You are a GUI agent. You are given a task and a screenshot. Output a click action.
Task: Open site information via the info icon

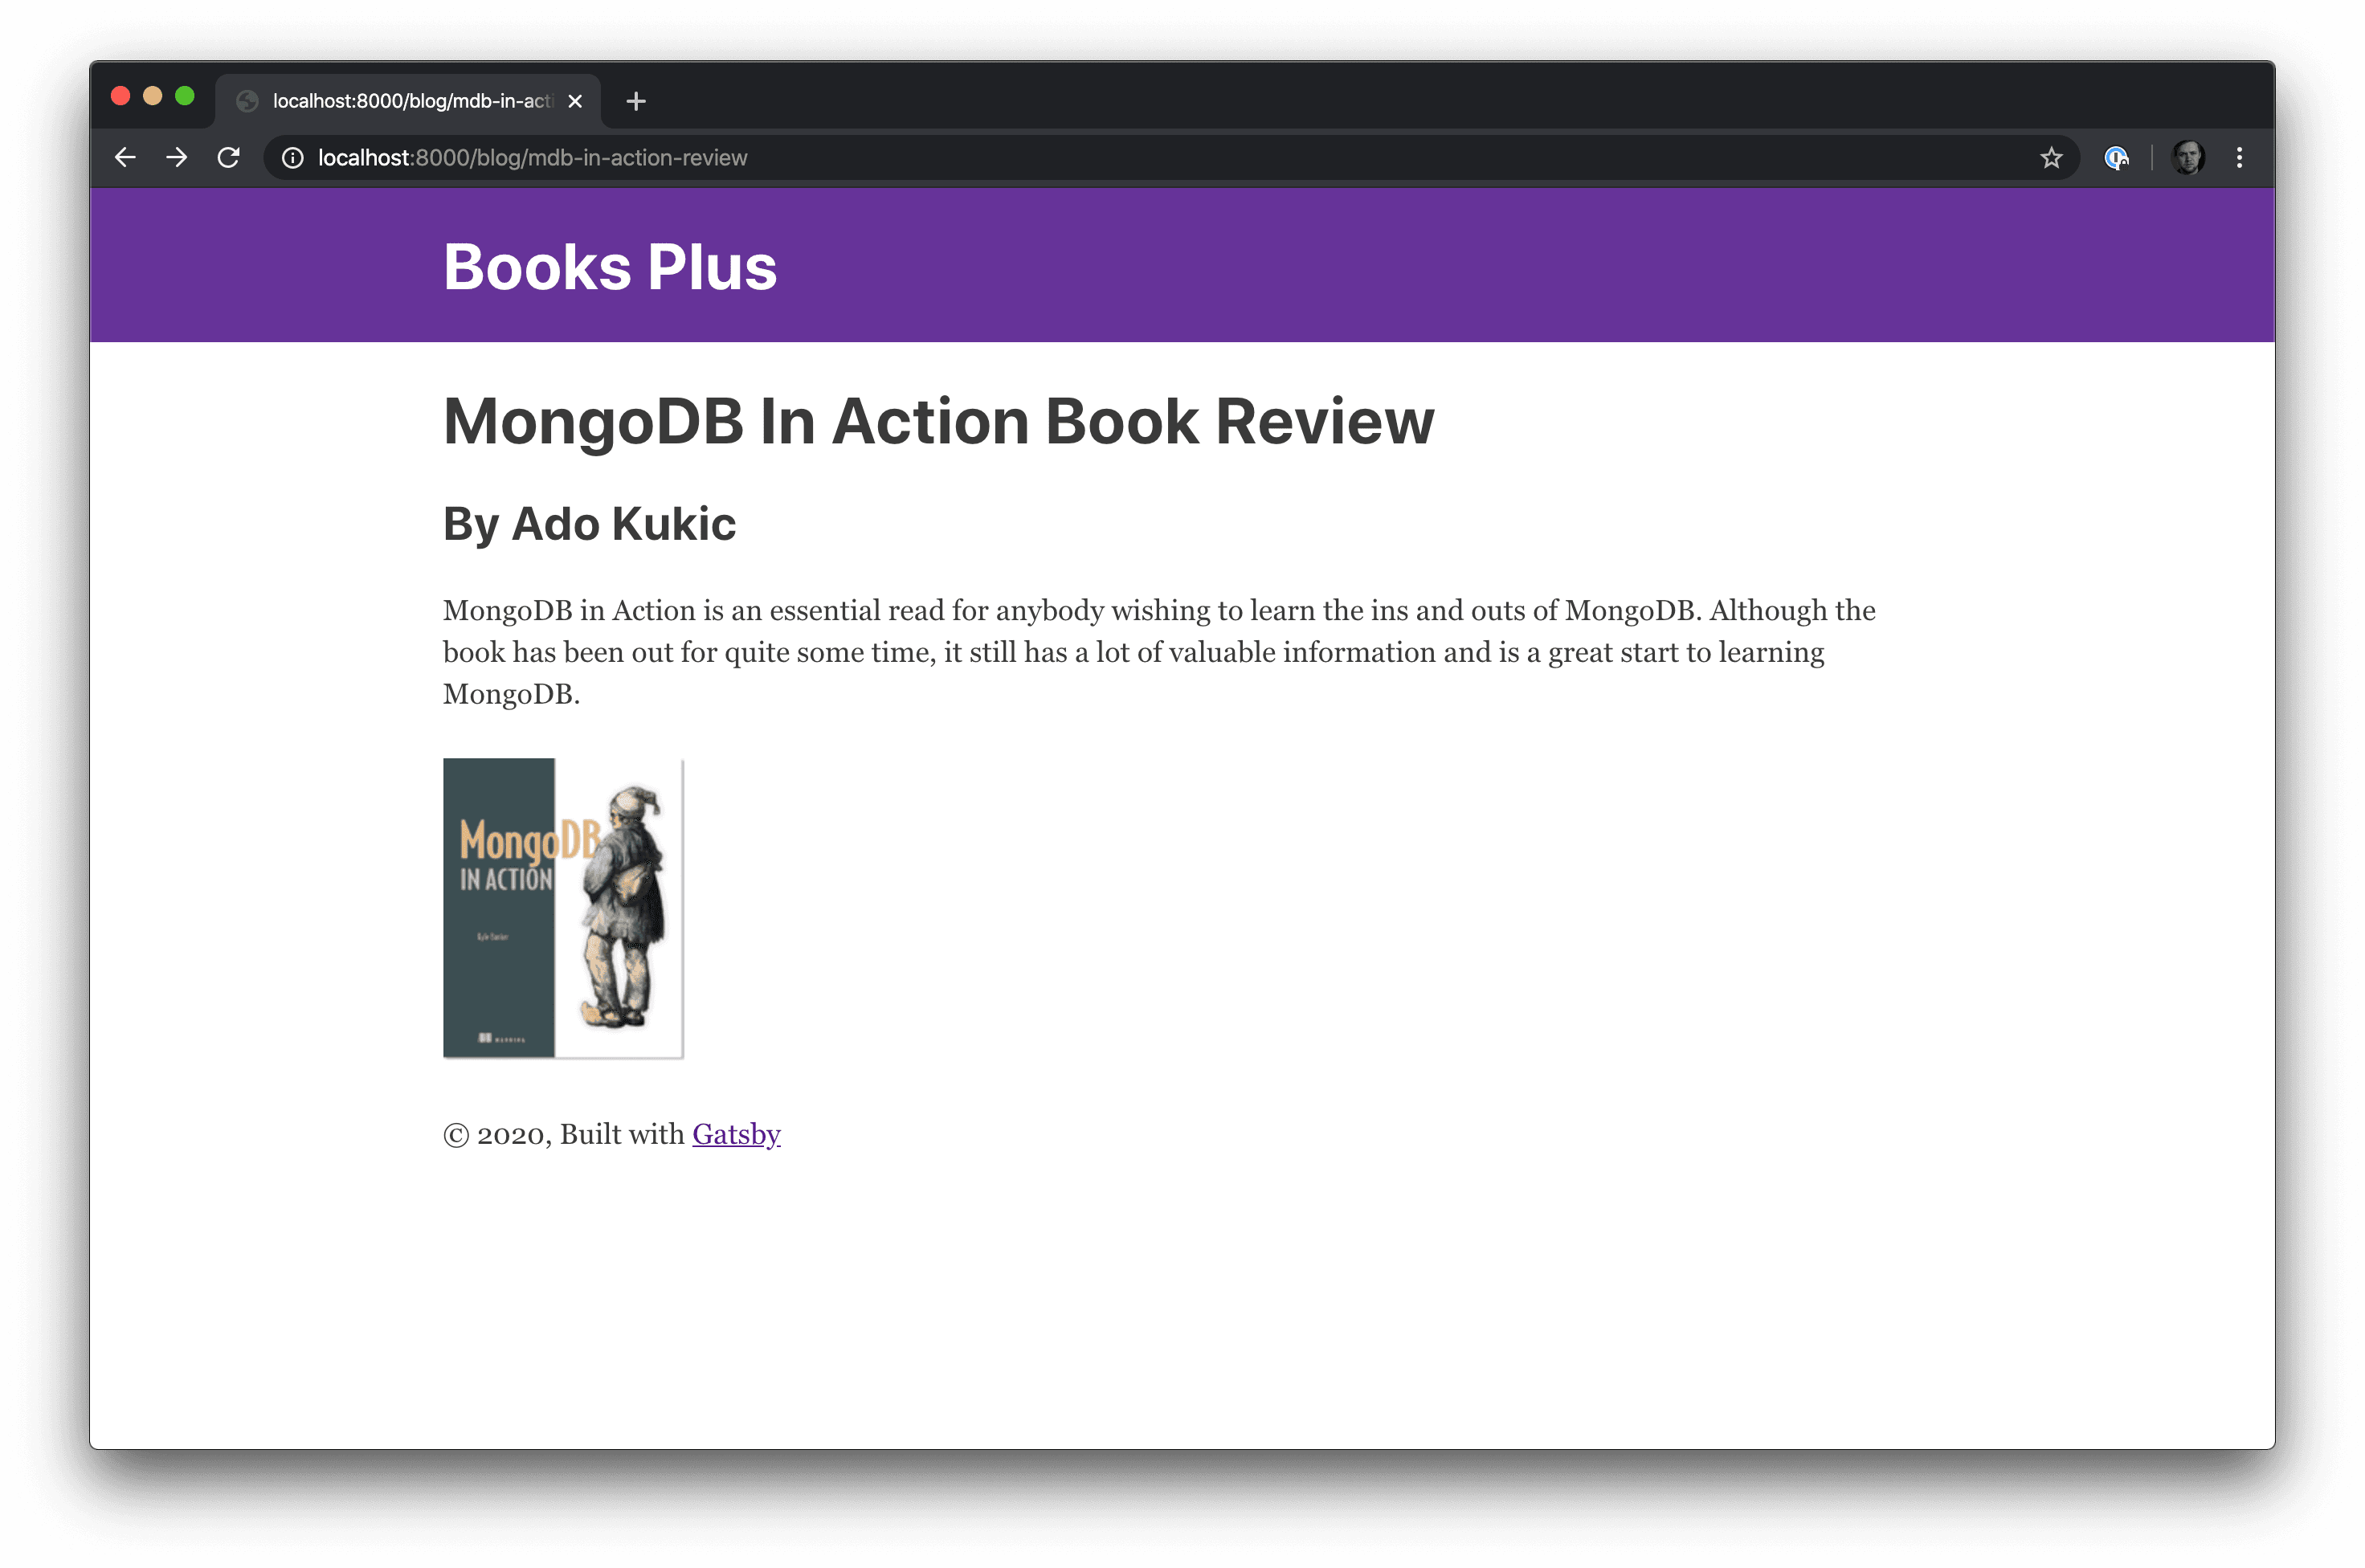pos(291,157)
